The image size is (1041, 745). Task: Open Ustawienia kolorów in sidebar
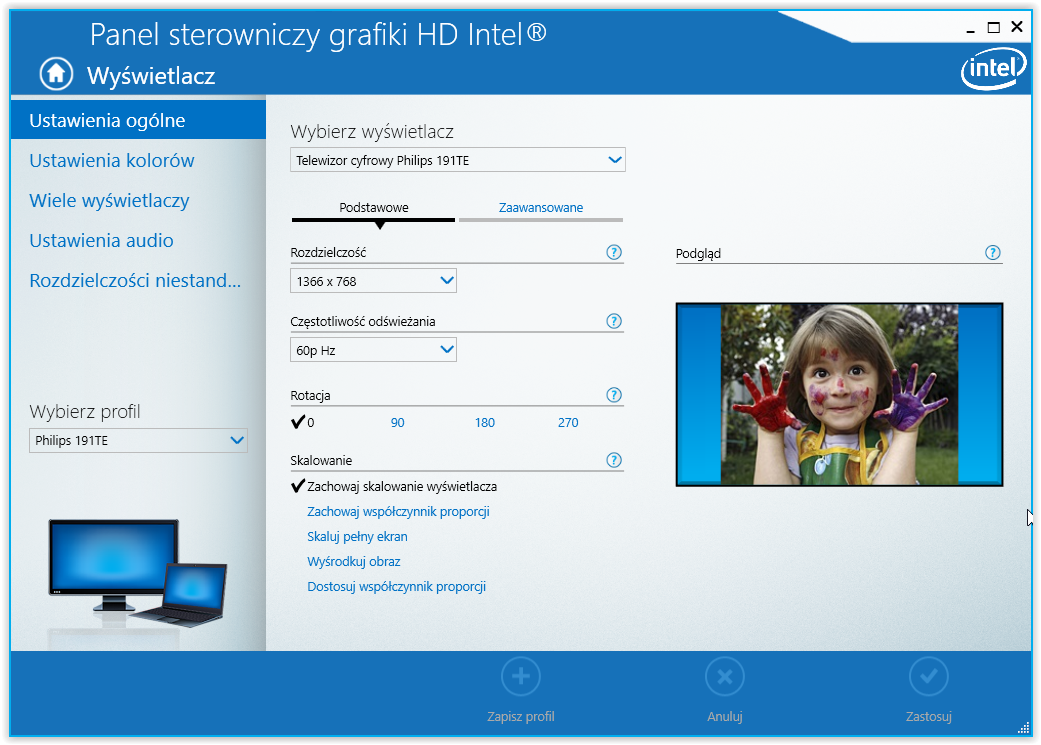tap(112, 161)
